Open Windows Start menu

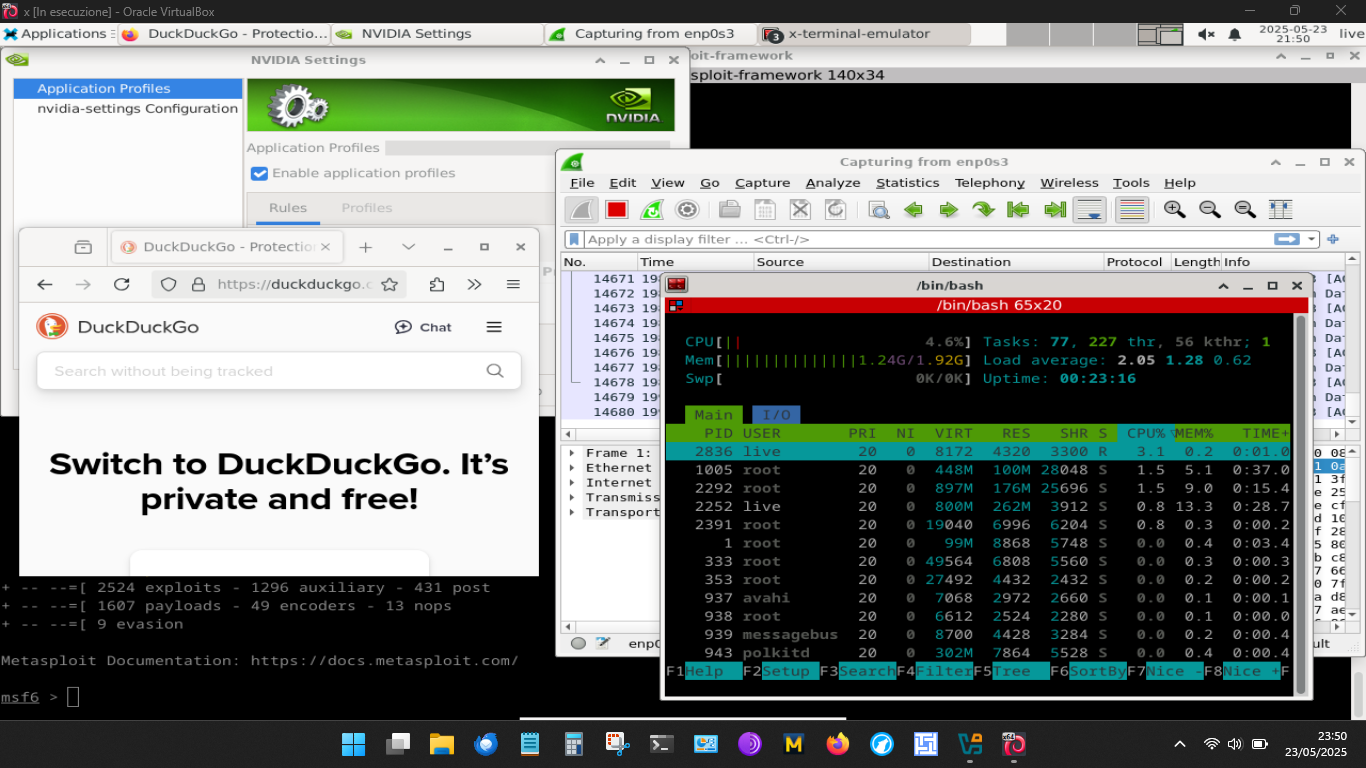(353, 744)
